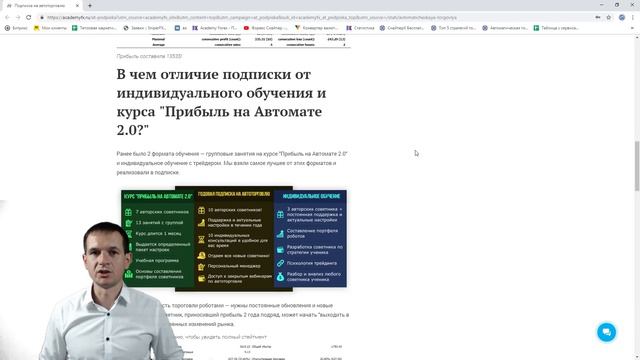Screen dimensions: 640x360
Task: Open the blue chat widget button
Action: [607, 332]
